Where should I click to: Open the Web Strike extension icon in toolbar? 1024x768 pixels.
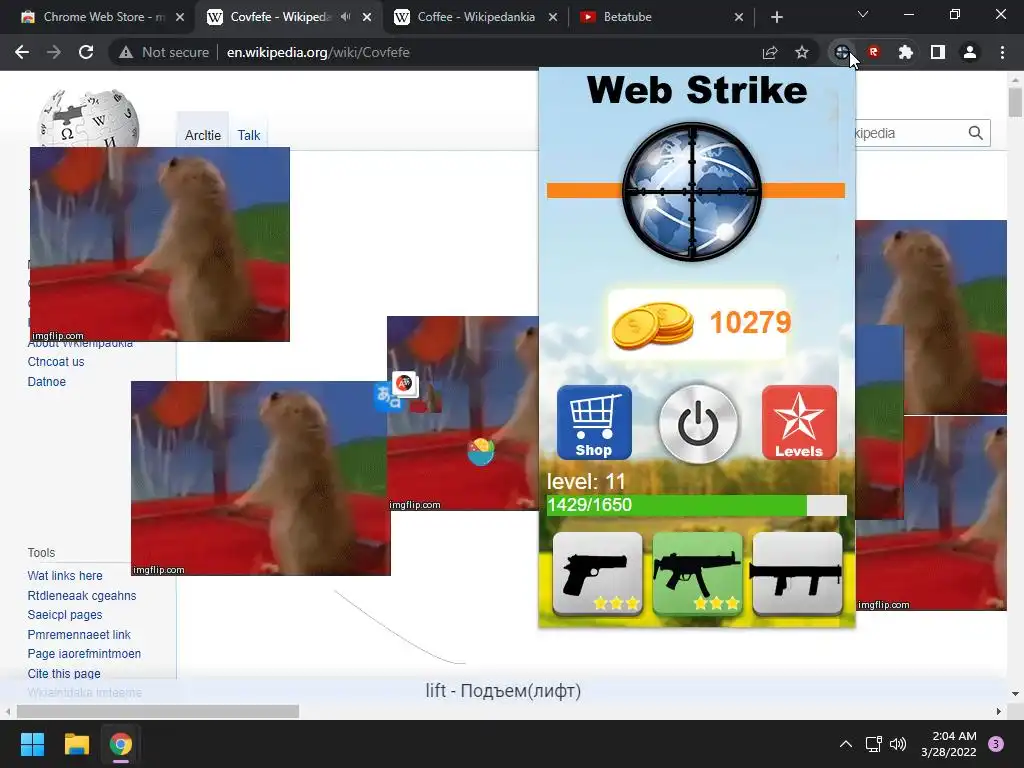842,52
